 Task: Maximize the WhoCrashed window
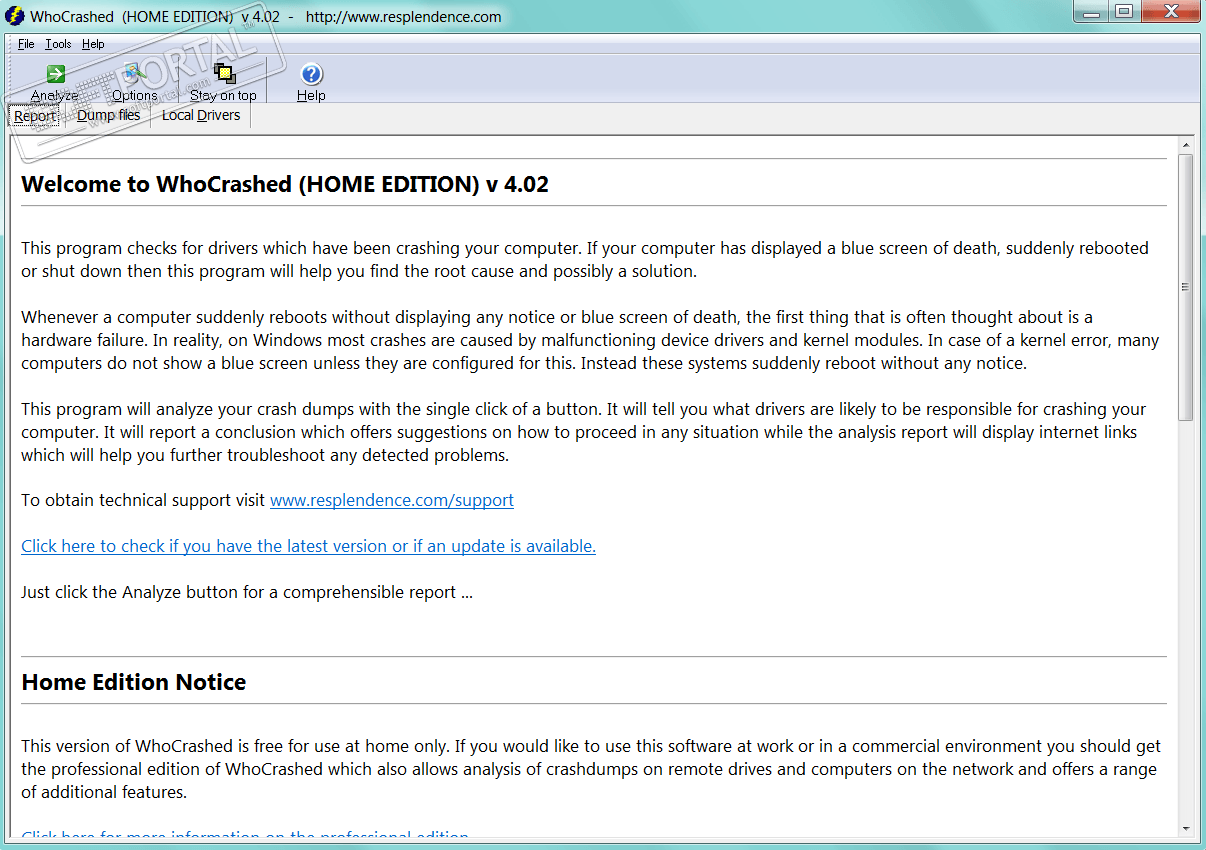pyautogui.click(x=1124, y=12)
